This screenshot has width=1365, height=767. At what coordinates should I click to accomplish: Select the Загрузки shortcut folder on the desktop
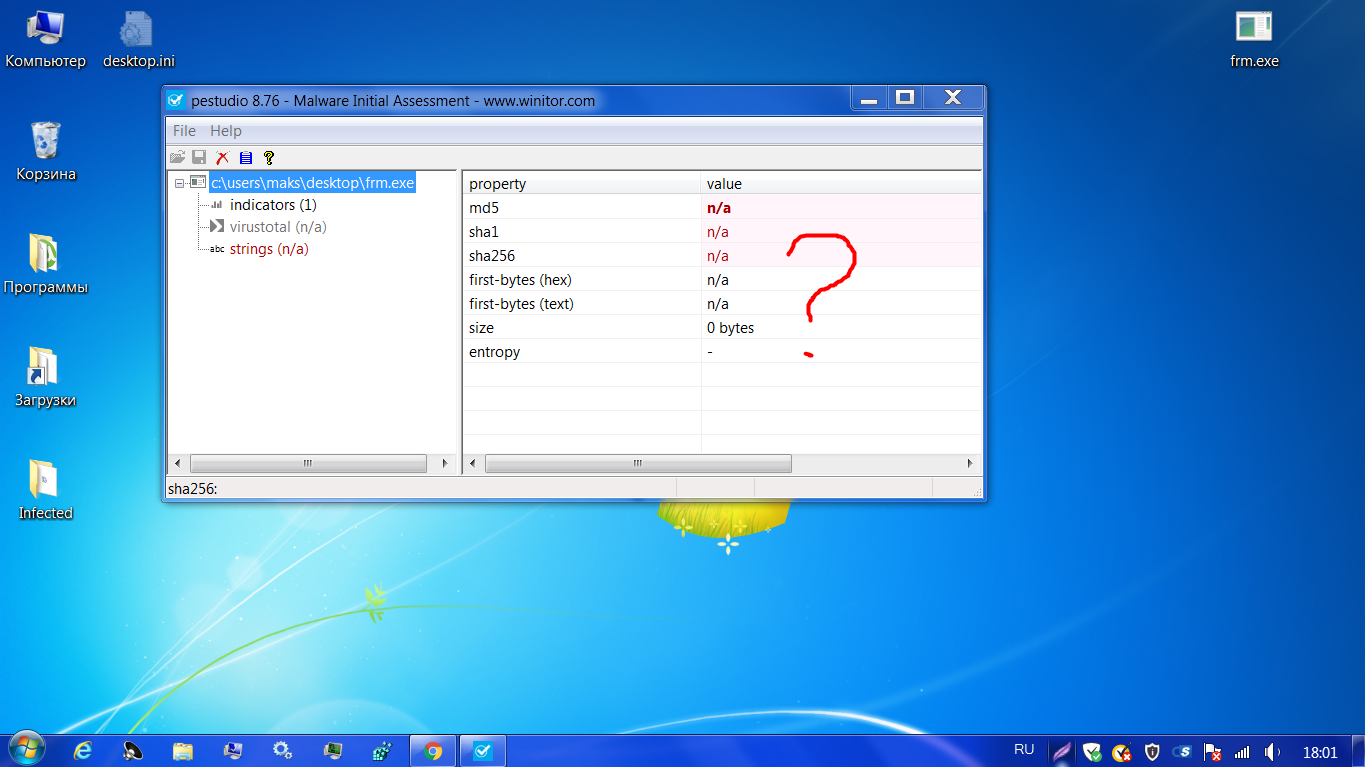(x=46, y=378)
